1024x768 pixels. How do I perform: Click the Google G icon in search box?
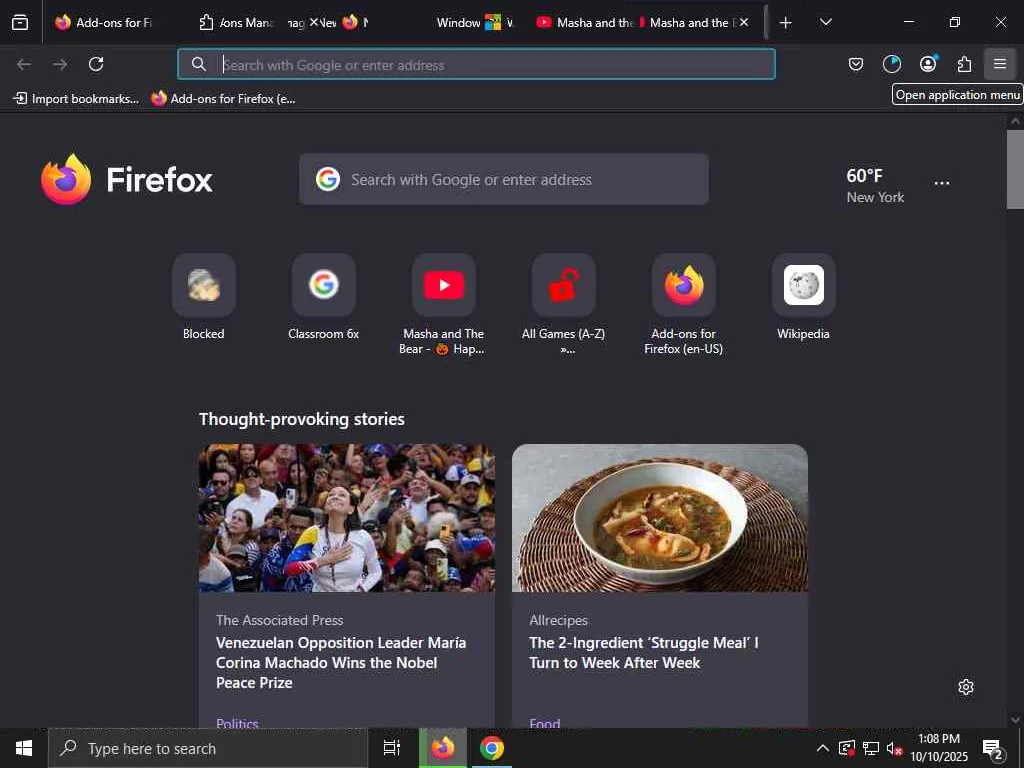pyautogui.click(x=328, y=179)
